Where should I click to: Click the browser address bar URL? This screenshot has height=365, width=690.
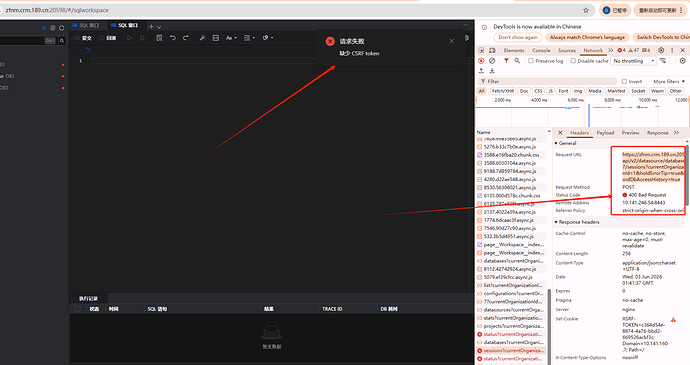(x=57, y=10)
